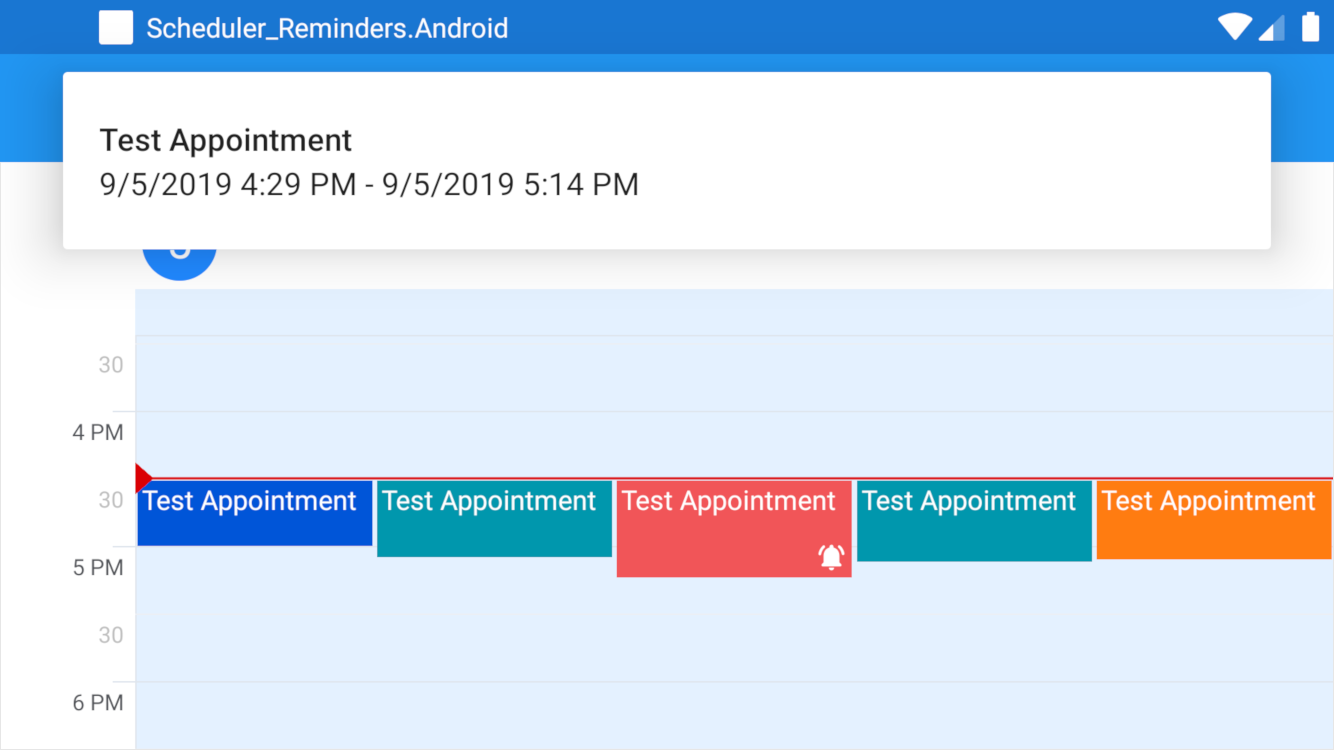Select the second teal Test Appointment block
Viewport: 1334px width, 750px height.
click(974, 518)
